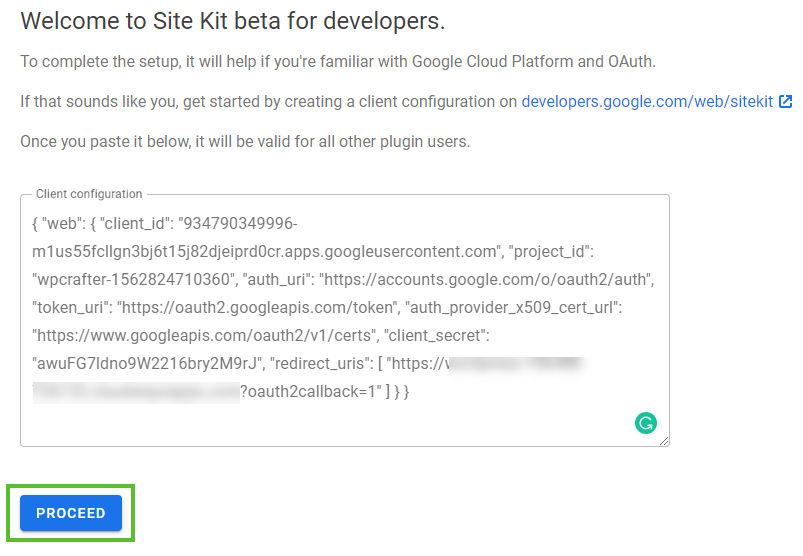Click the 'Client configuration' field label

click(89, 194)
